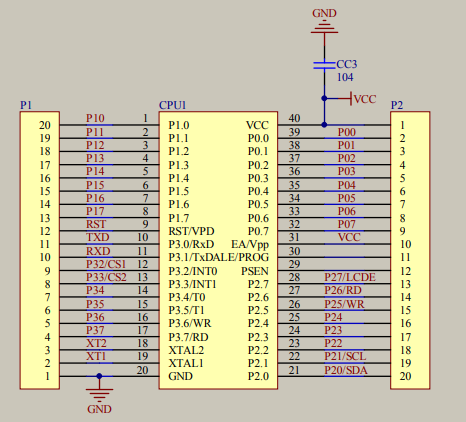Select the TXD net label
The image size is (466, 422).
pos(98,237)
